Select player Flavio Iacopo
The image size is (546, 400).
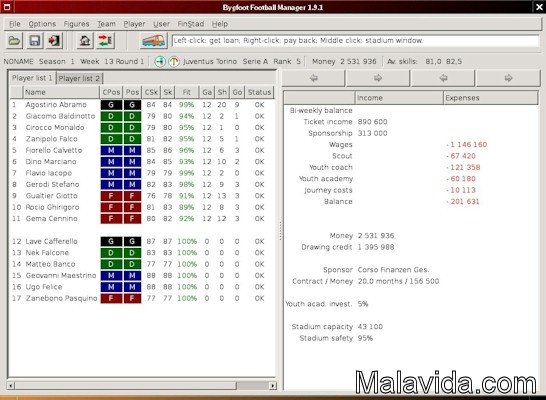[142, 173]
